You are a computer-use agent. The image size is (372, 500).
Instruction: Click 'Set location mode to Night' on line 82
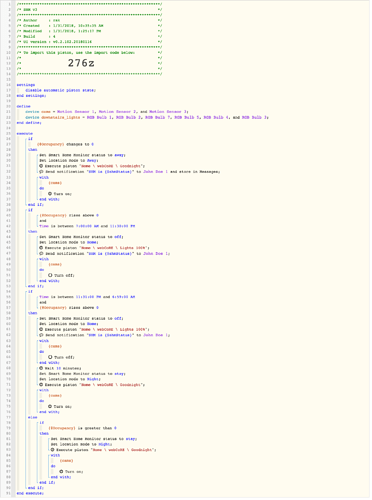81,445
